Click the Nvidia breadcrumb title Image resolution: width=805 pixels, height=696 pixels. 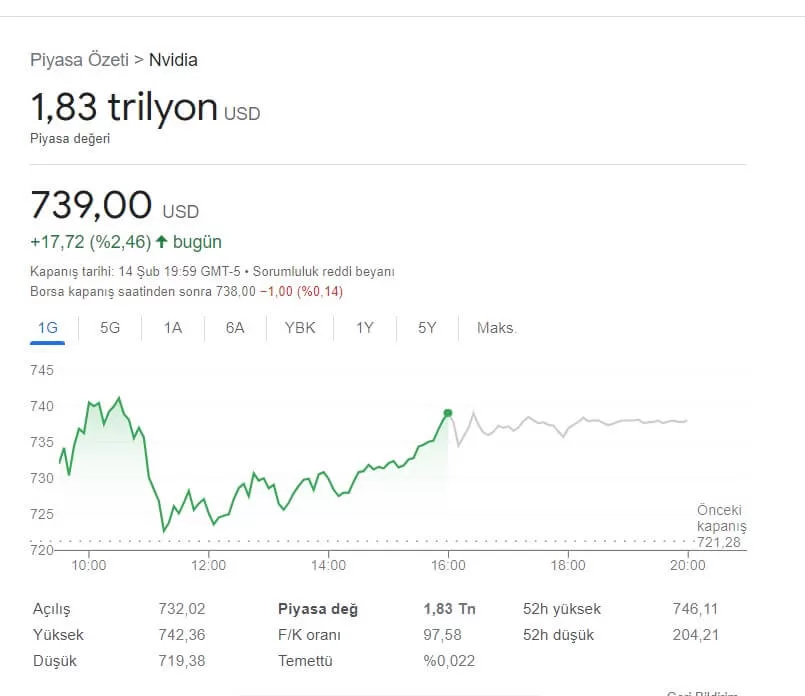point(173,60)
